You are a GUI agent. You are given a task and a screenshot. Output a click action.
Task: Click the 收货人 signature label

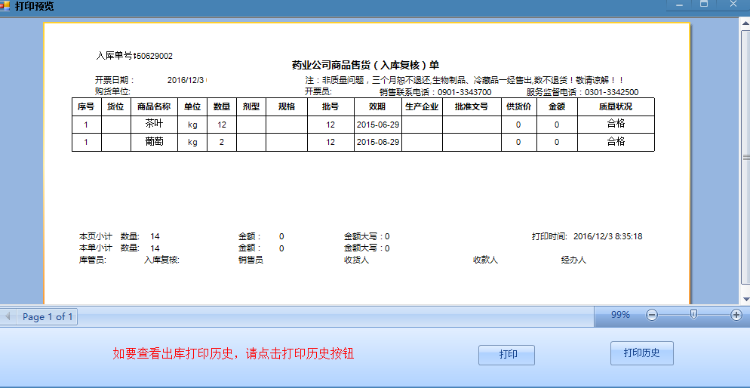[356, 260]
